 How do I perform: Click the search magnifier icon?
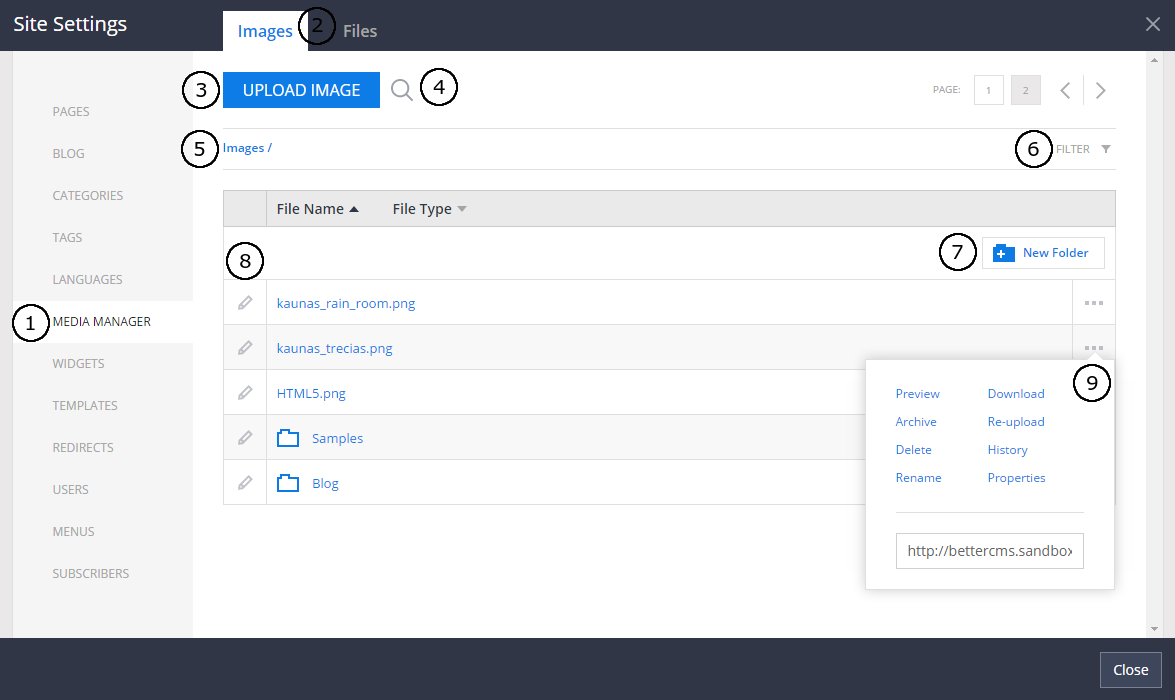[401, 90]
